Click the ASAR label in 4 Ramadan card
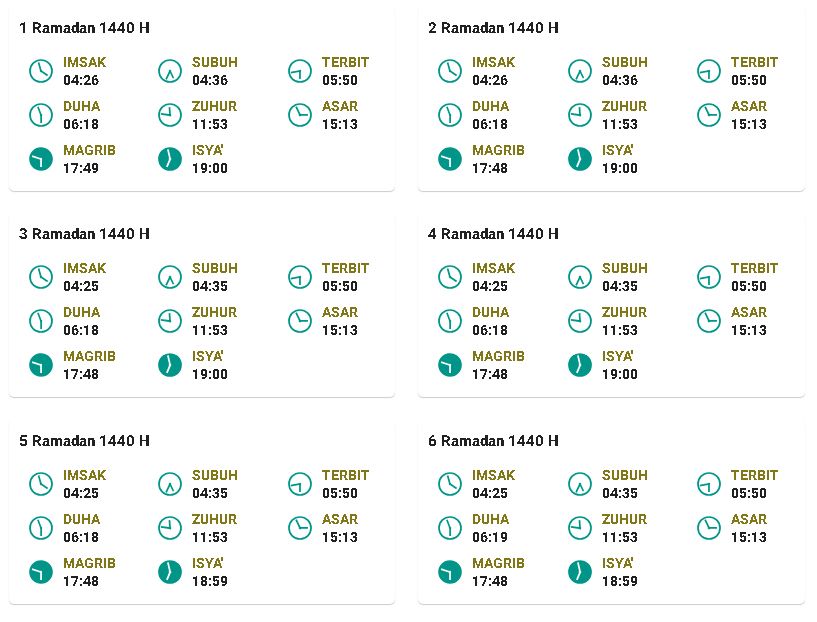Image resolution: width=817 pixels, height=622 pixels. 749,313
